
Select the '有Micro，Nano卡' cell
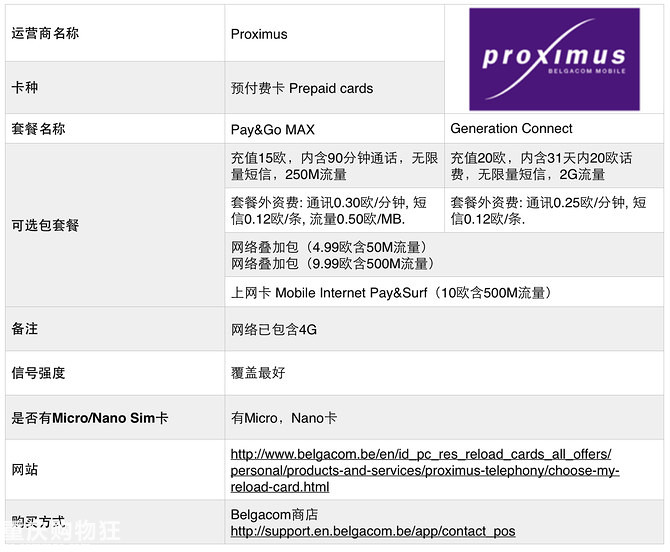pos(444,417)
